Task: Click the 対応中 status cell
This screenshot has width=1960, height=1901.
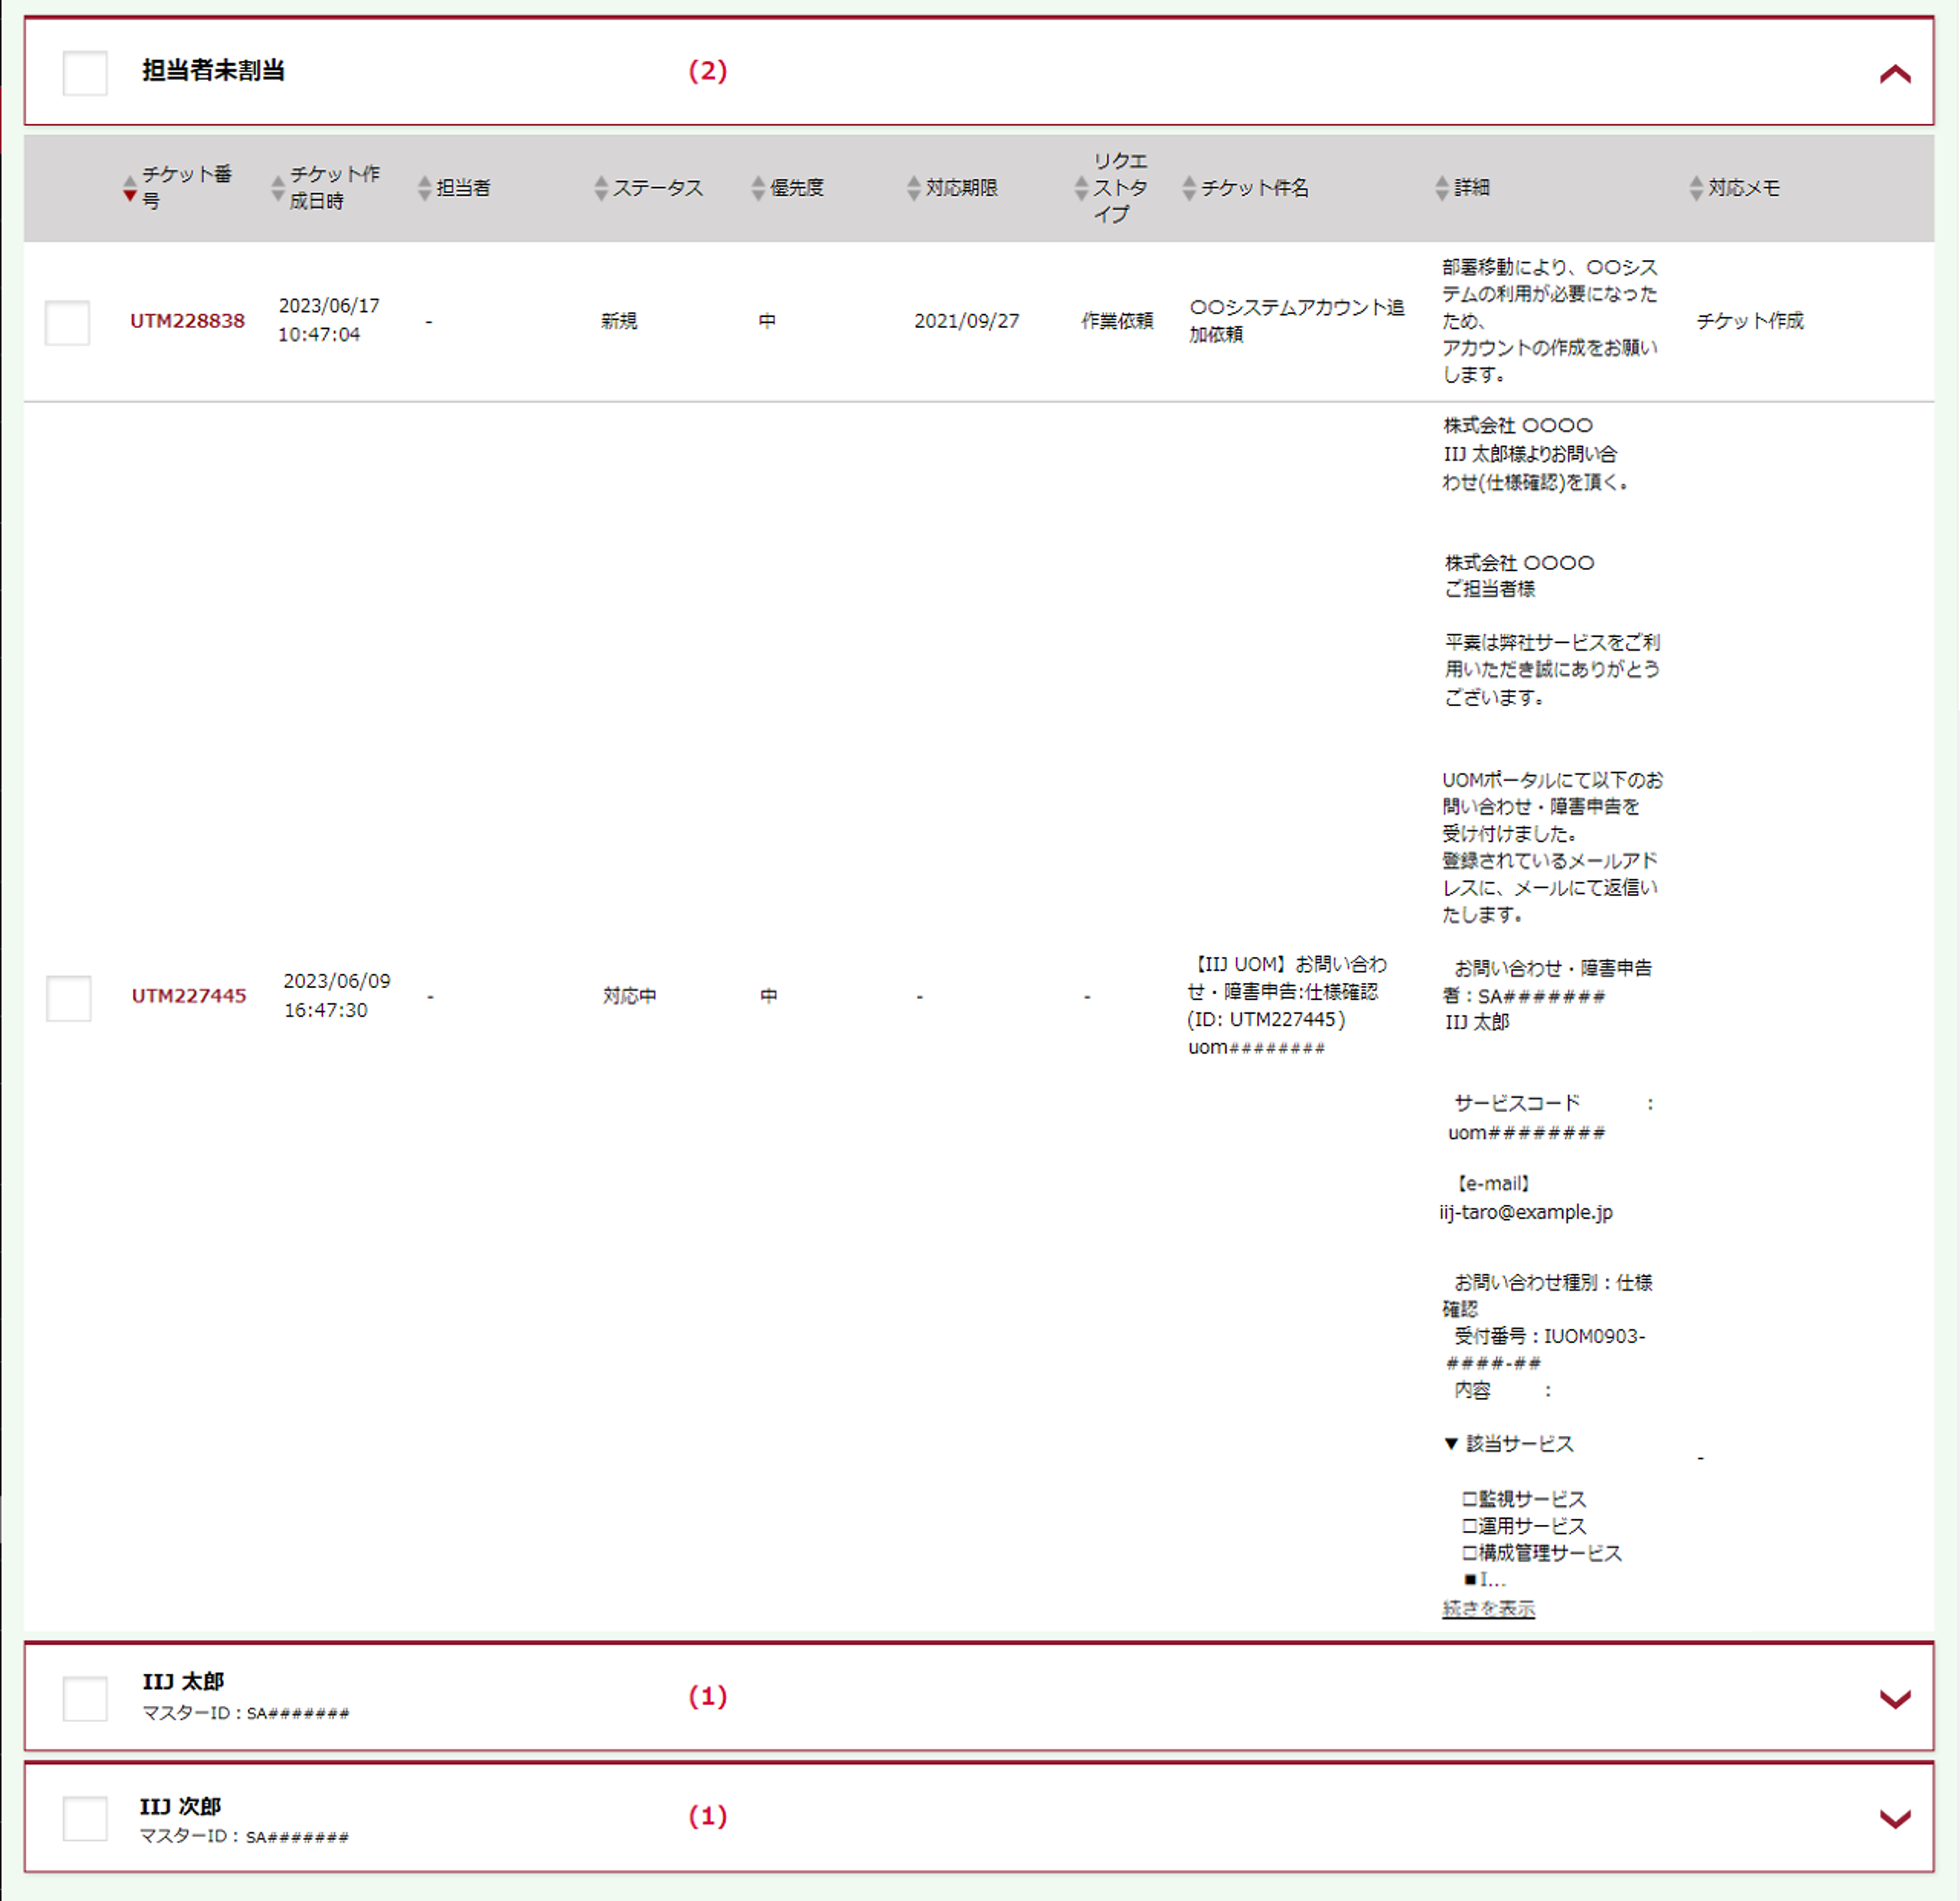Action: click(x=629, y=996)
